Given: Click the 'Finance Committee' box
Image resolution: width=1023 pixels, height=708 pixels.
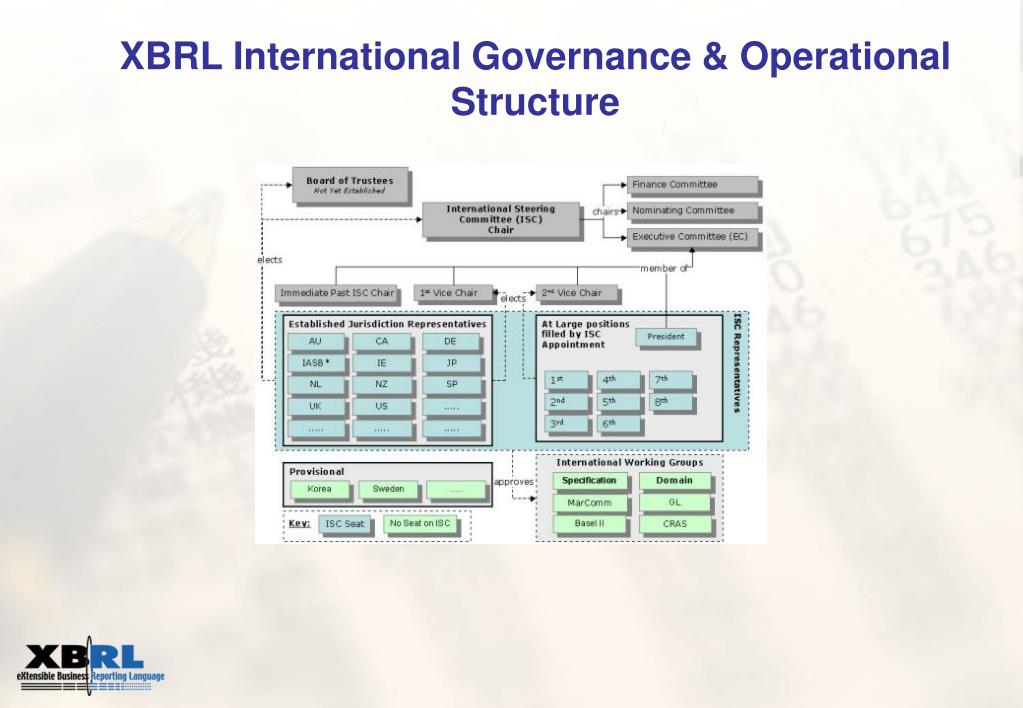Looking at the screenshot, I should coord(692,185).
